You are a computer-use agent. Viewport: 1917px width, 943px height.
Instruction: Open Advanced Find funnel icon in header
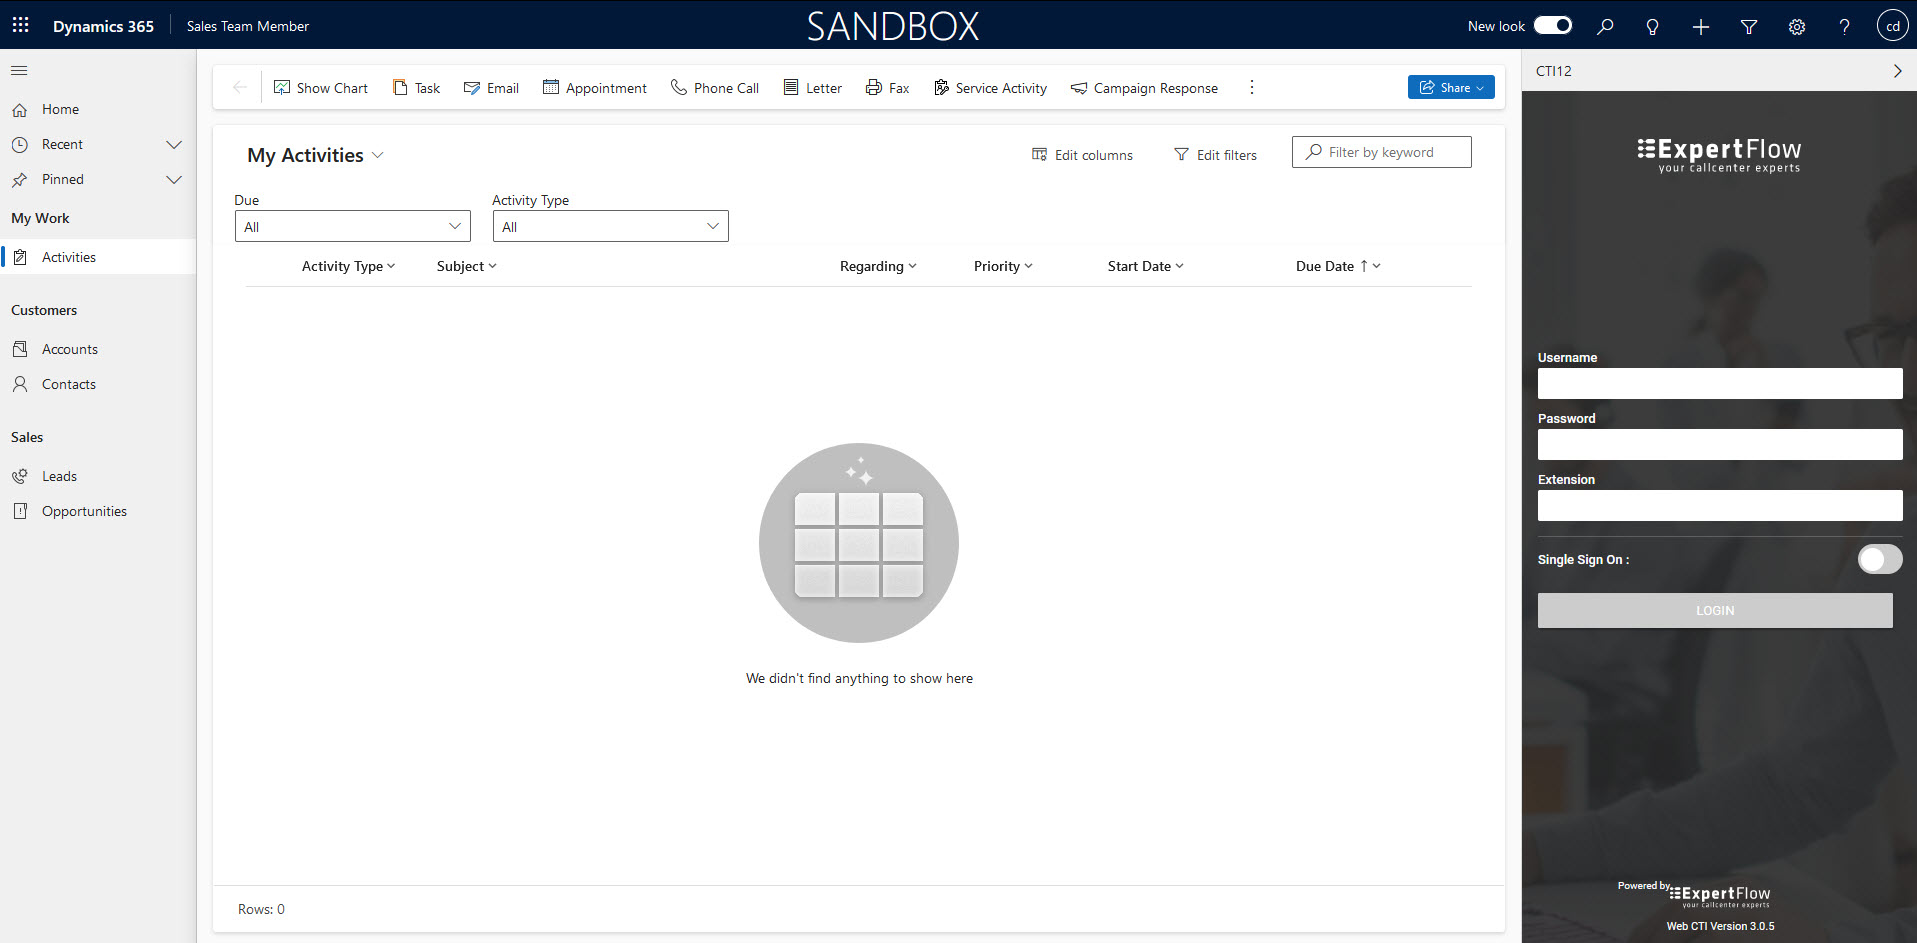pyautogui.click(x=1748, y=27)
